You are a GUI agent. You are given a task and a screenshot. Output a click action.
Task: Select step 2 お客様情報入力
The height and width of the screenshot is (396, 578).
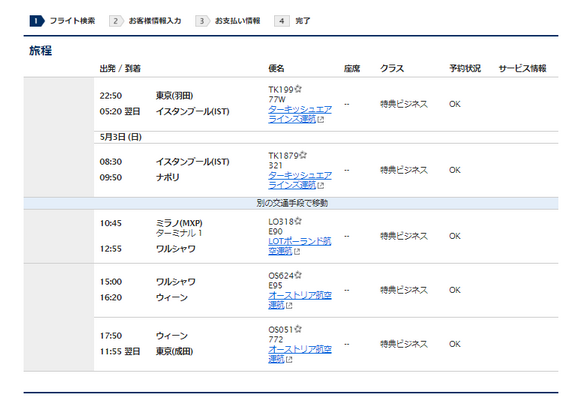[145, 21]
